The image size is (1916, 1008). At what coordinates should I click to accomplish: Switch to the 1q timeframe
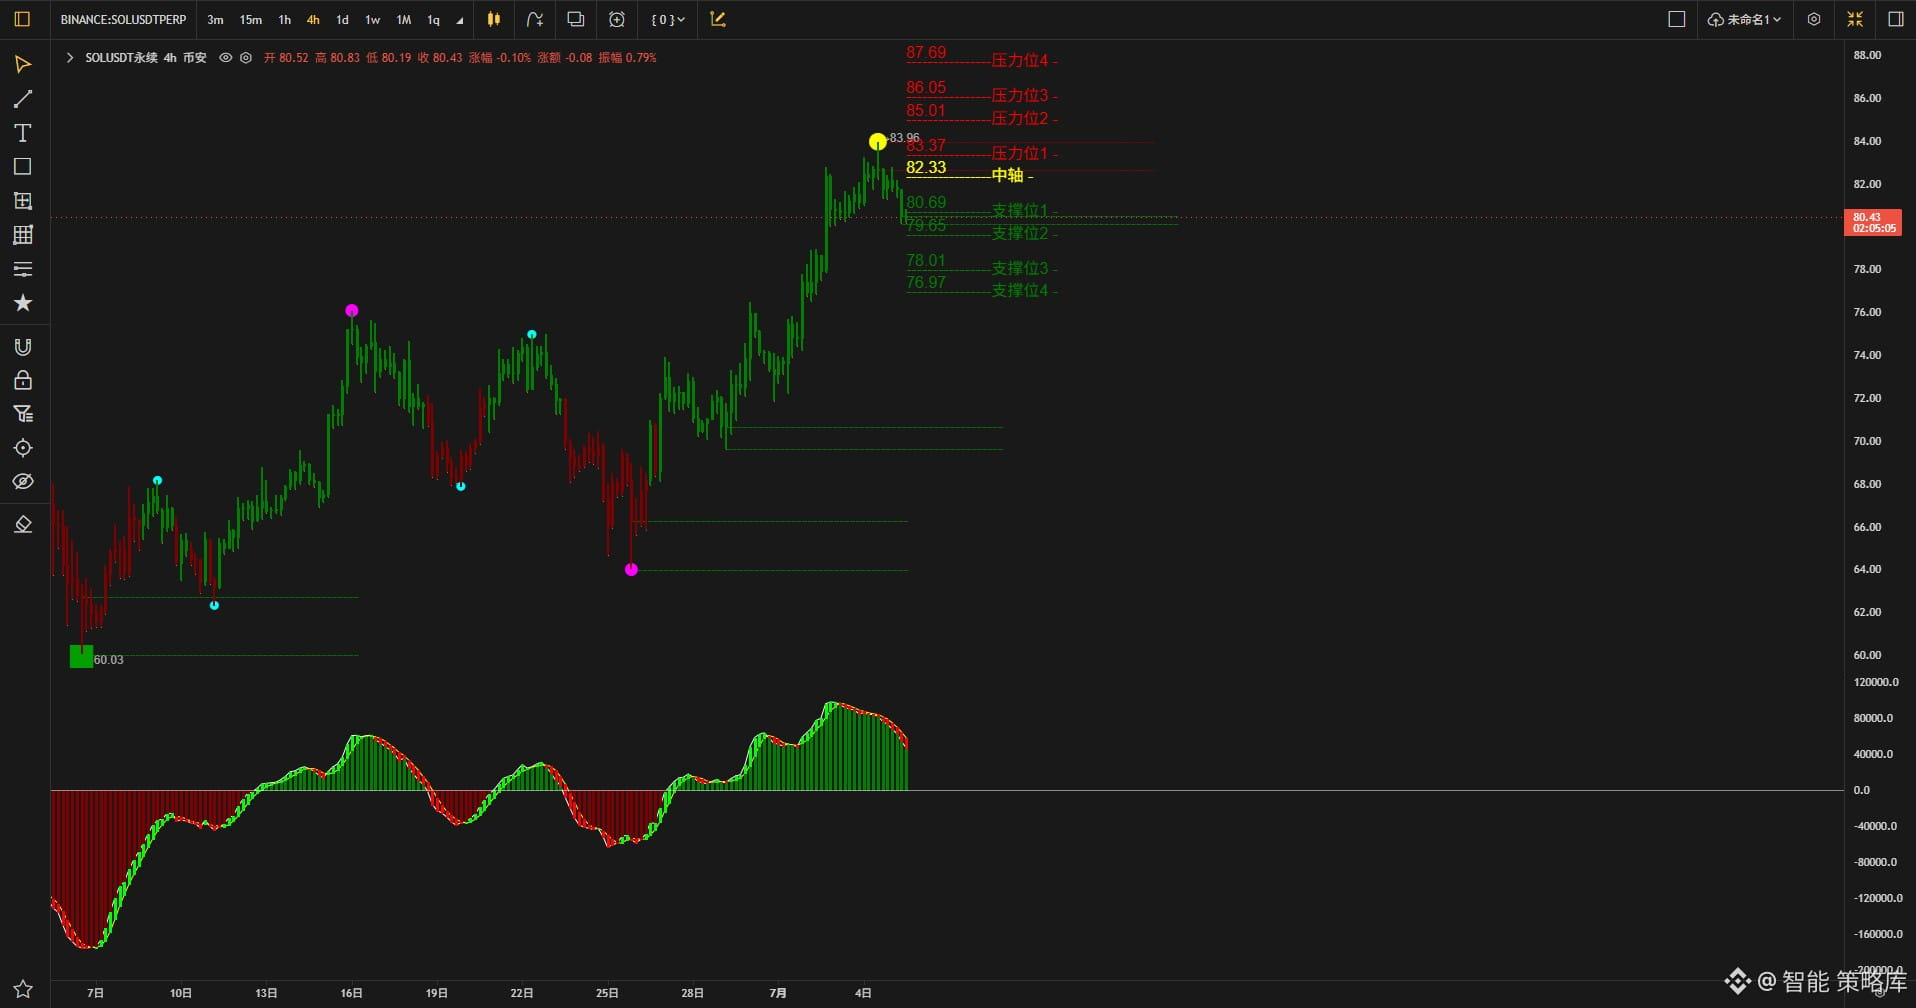(433, 20)
